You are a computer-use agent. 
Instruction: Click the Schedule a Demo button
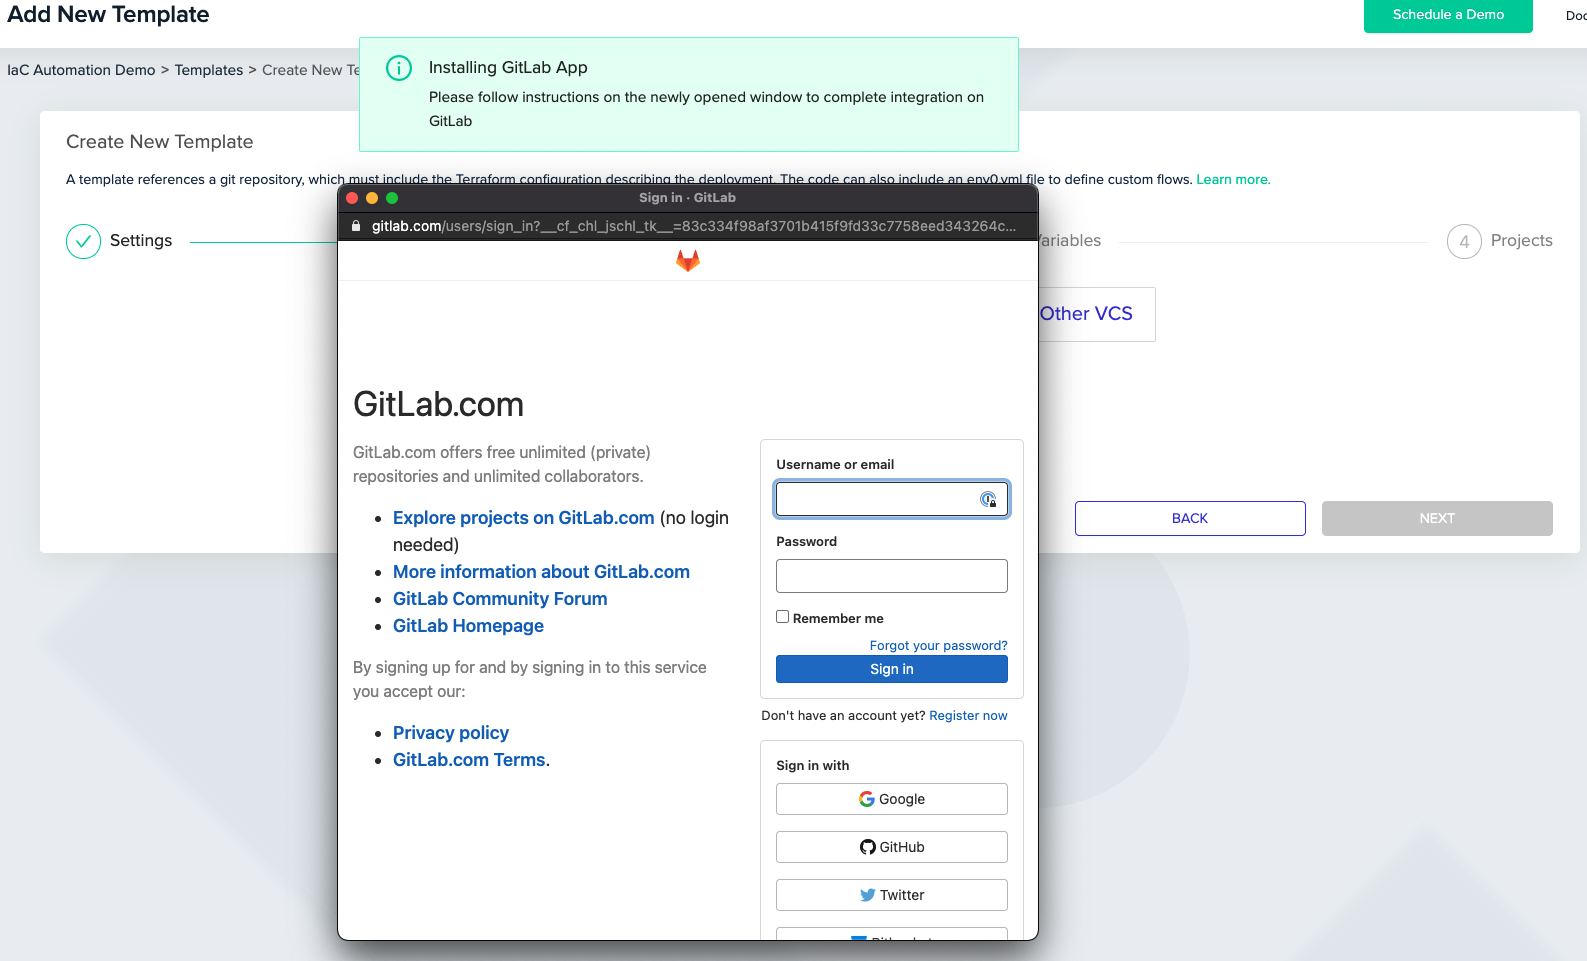(x=1448, y=15)
